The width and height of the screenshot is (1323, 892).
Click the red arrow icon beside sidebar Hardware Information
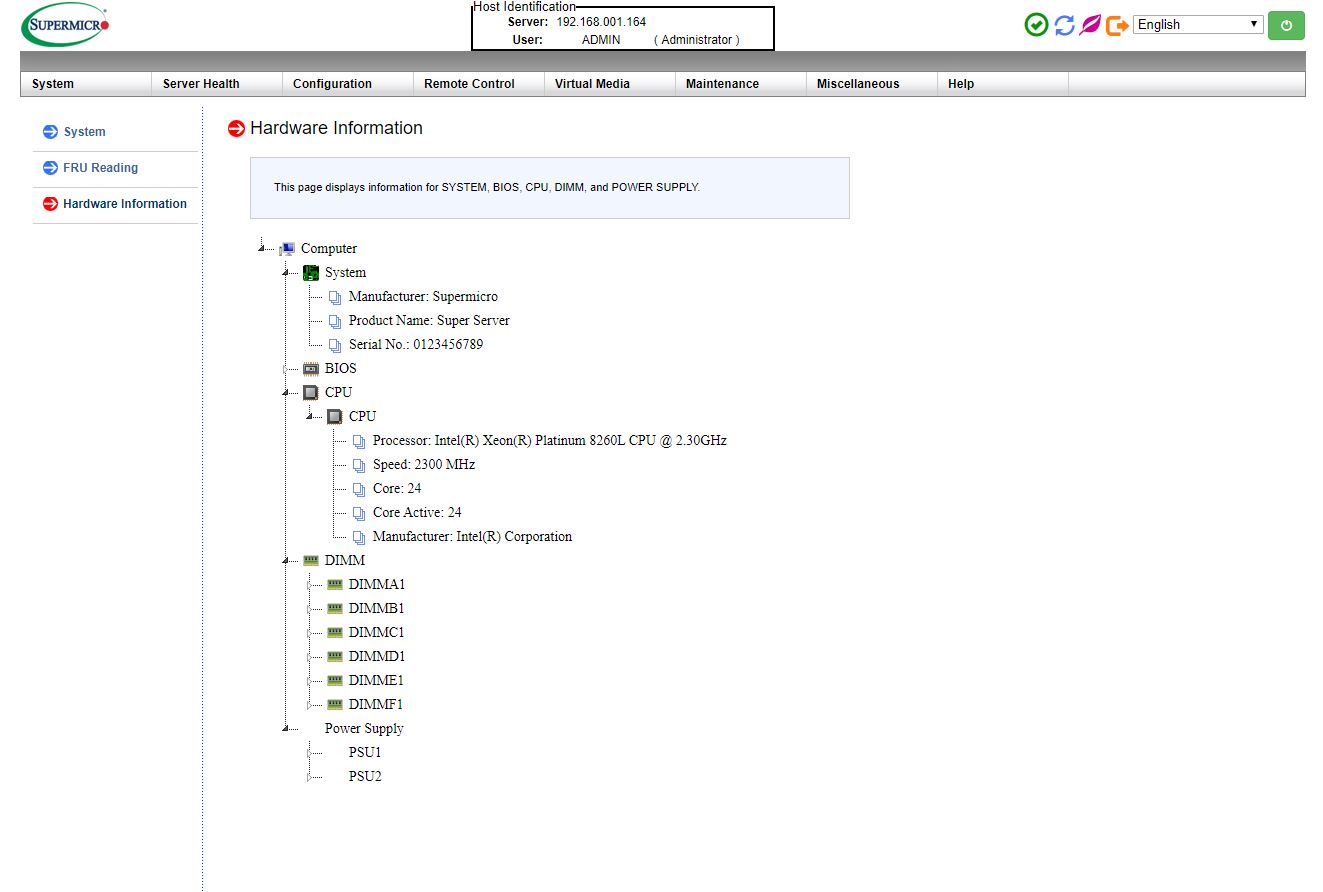click(x=50, y=204)
